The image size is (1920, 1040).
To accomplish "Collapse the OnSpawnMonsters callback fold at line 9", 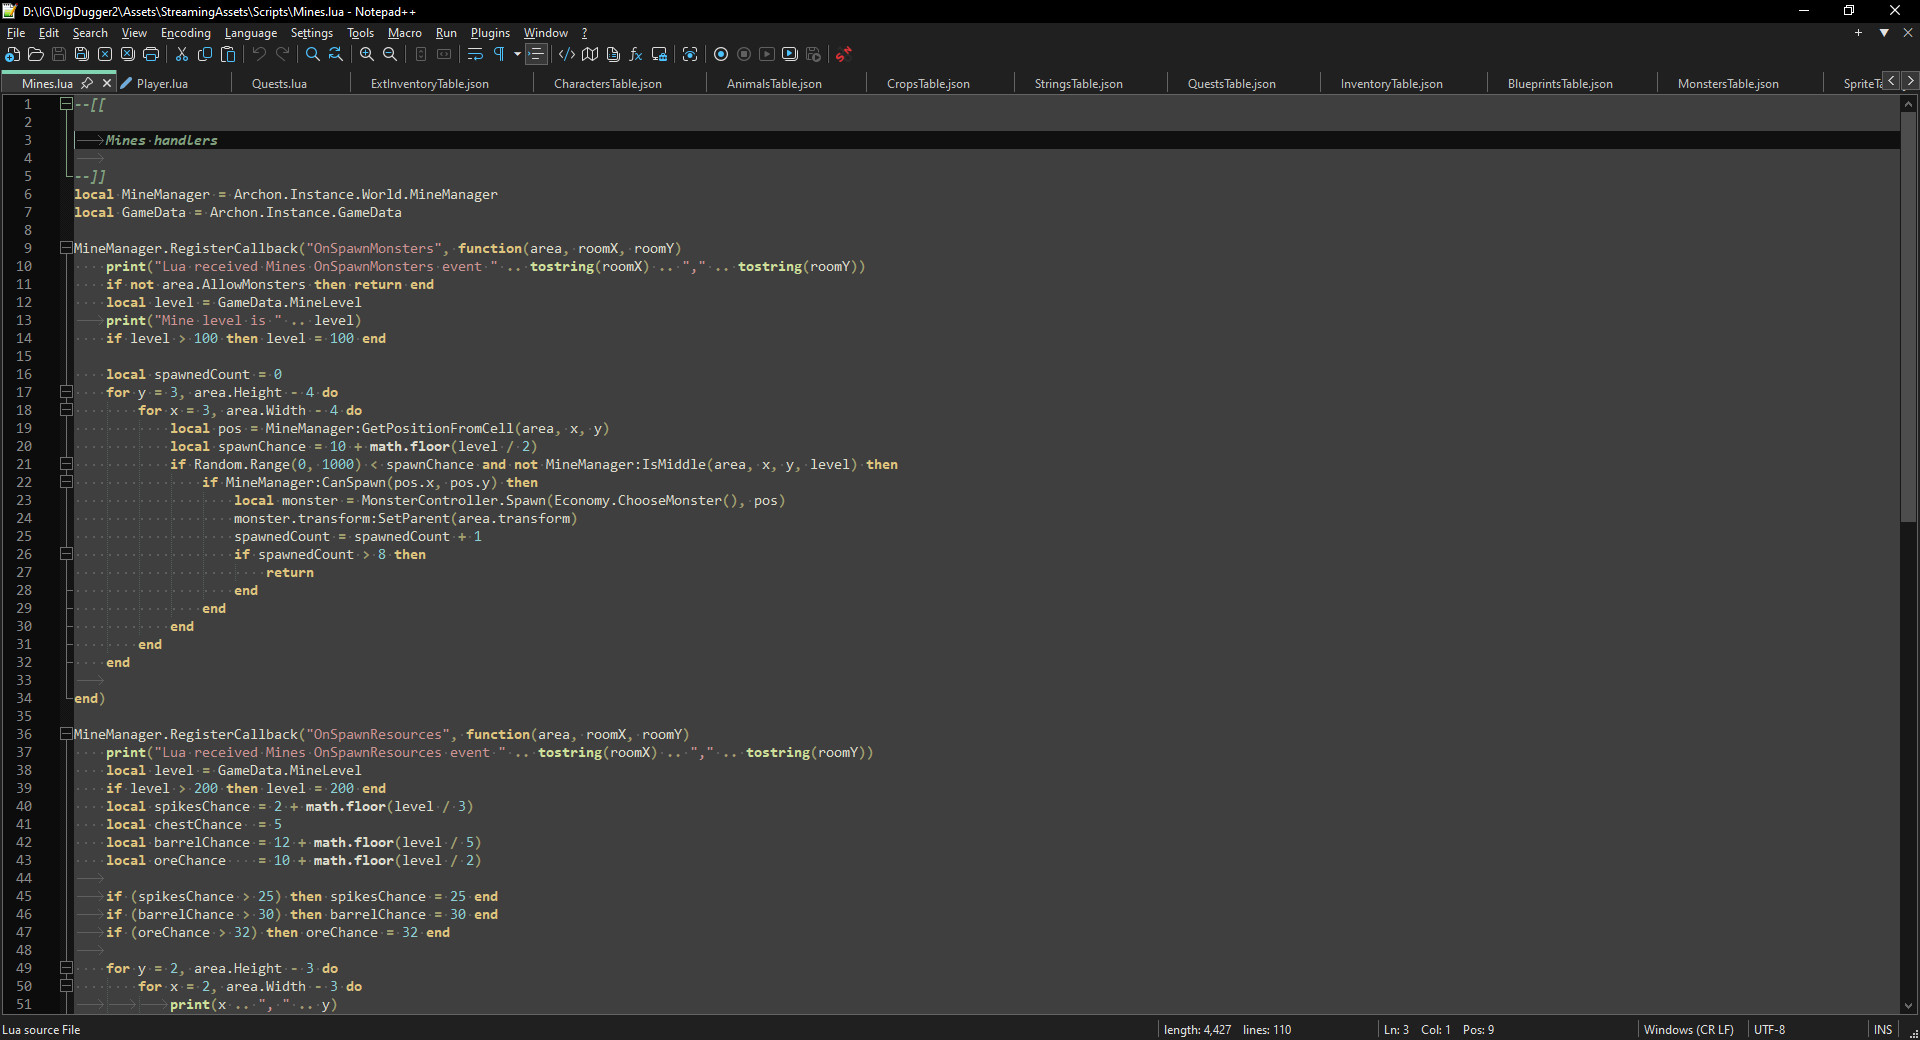I will coord(66,248).
